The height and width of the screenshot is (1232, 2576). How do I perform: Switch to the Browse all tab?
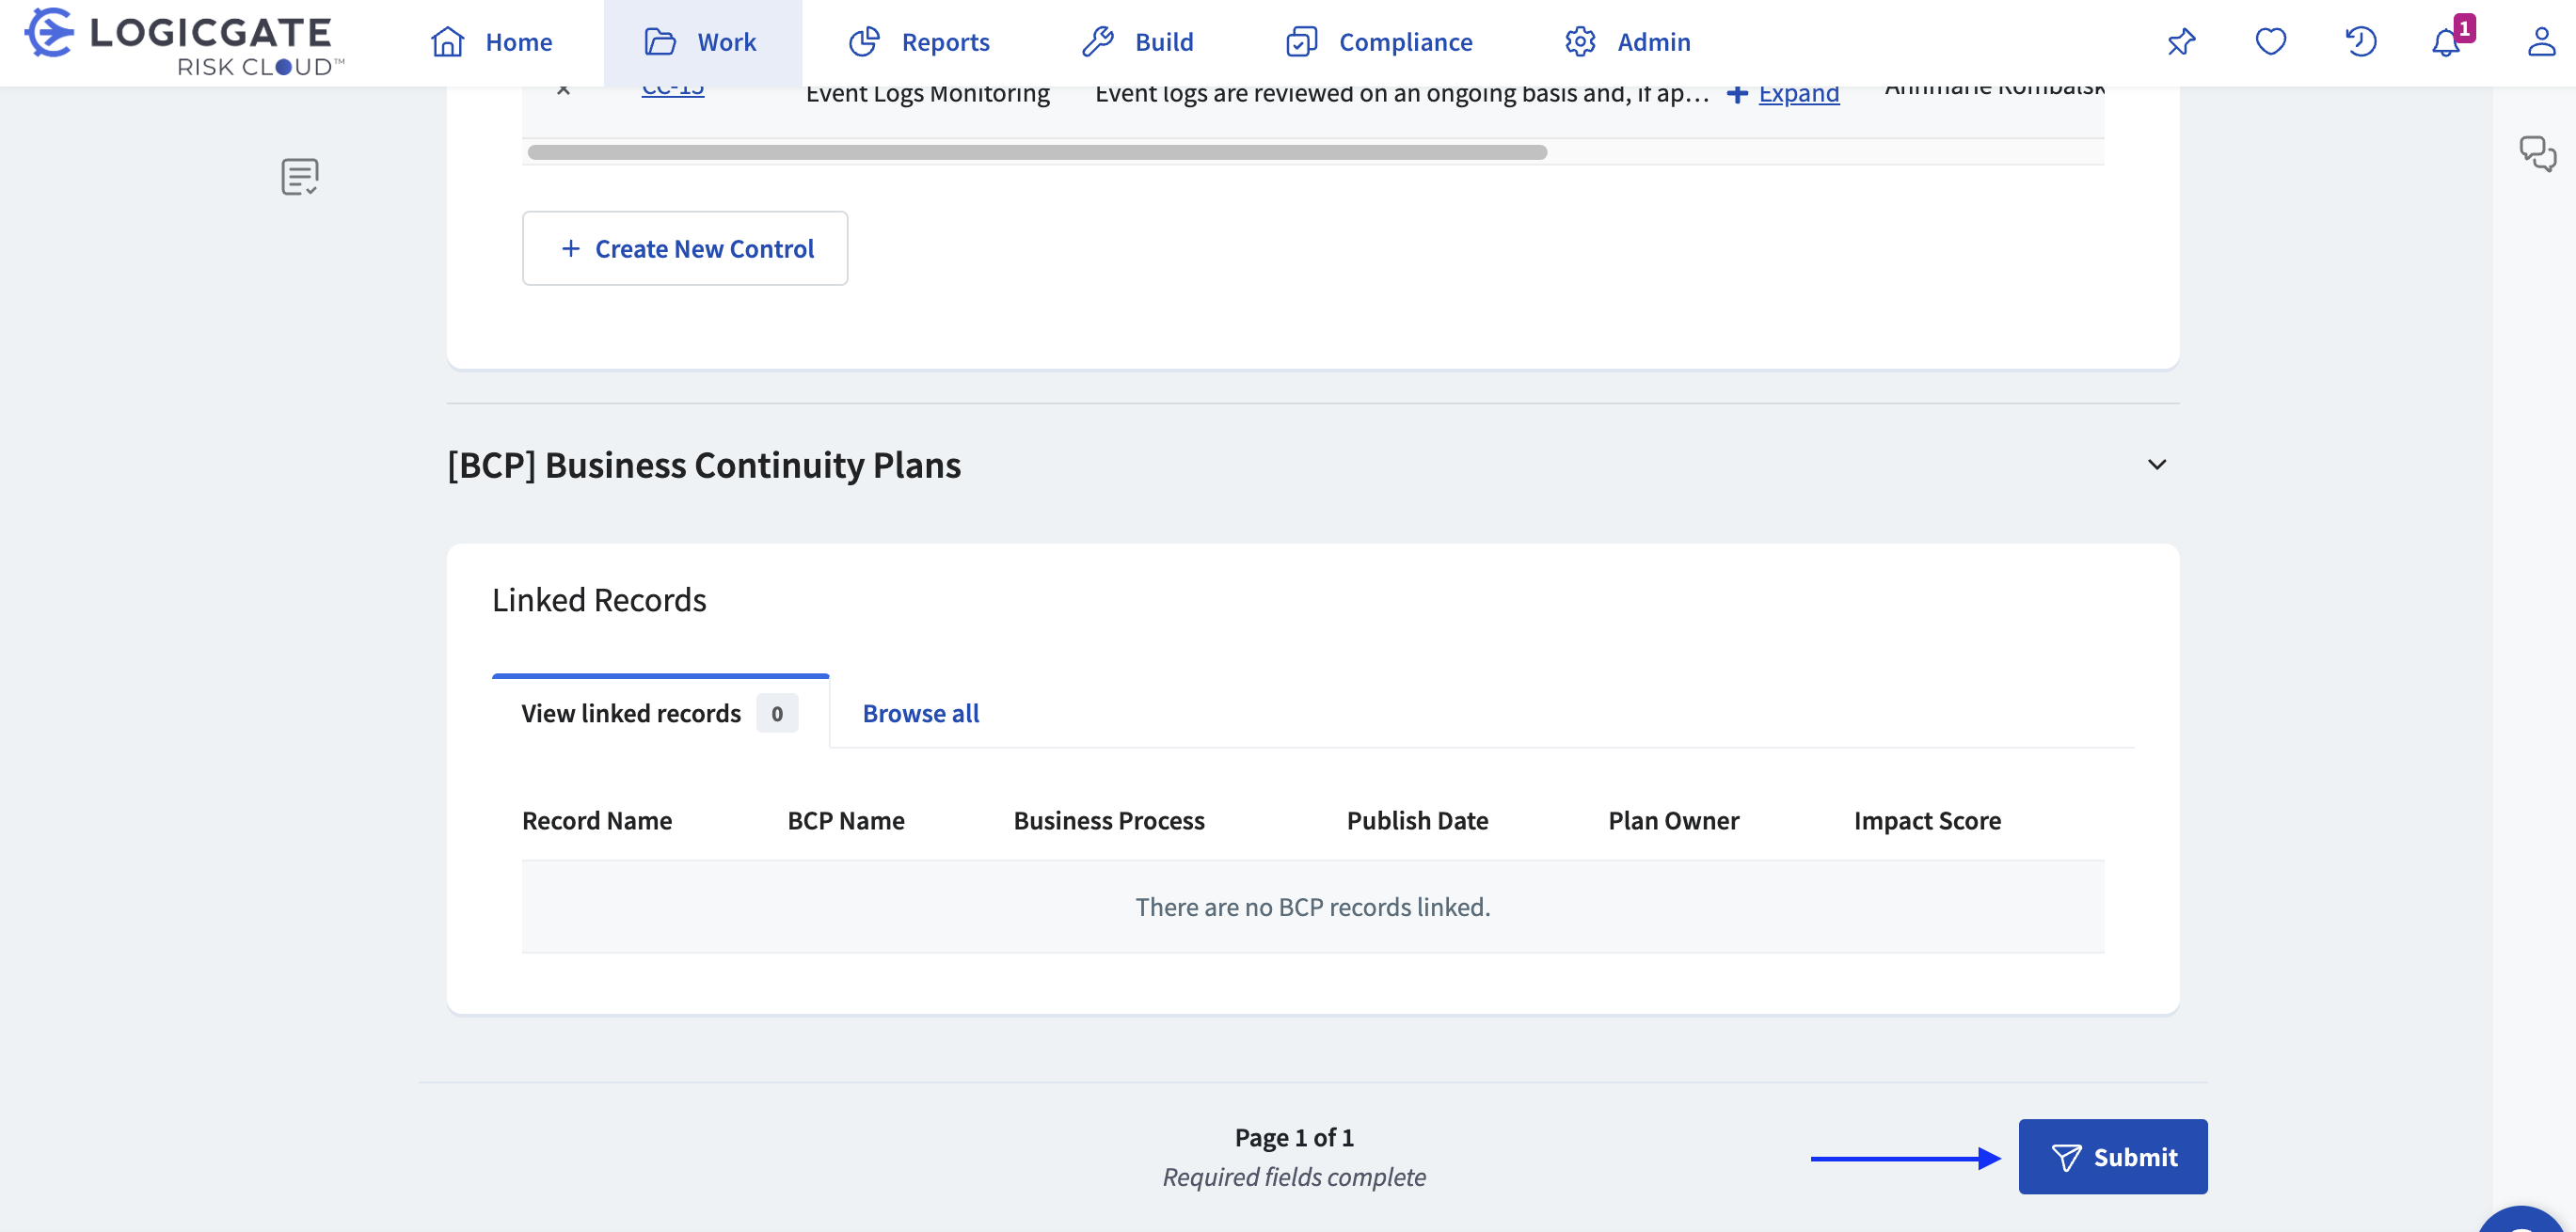point(920,713)
